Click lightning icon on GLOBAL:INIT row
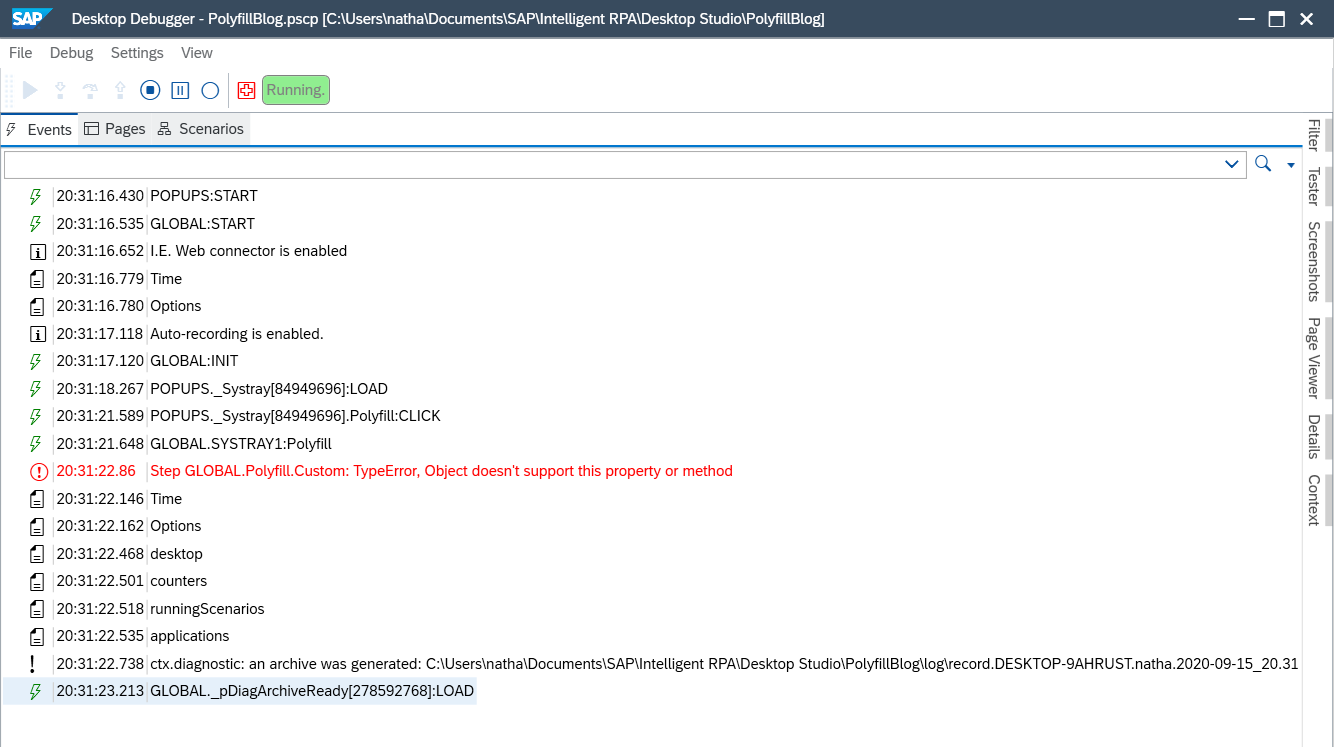Image resolution: width=1334 pixels, height=747 pixels. point(37,362)
